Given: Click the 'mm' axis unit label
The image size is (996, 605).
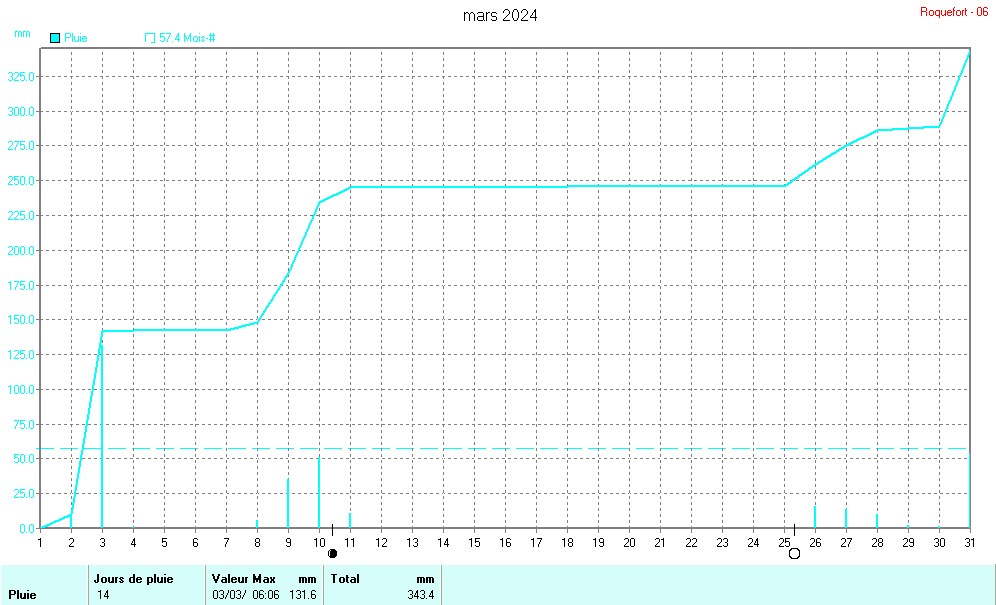Looking at the screenshot, I should pyautogui.click(x=22, y=34).
